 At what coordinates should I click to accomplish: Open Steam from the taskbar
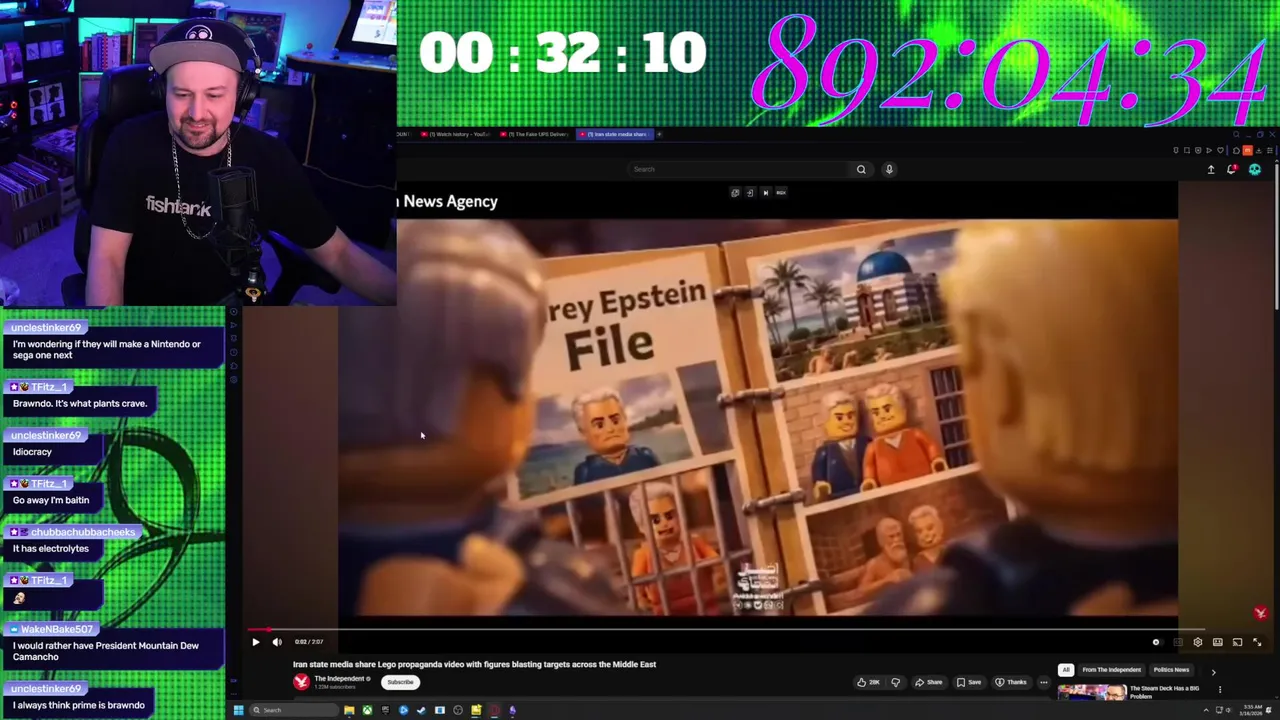point(421,710)
